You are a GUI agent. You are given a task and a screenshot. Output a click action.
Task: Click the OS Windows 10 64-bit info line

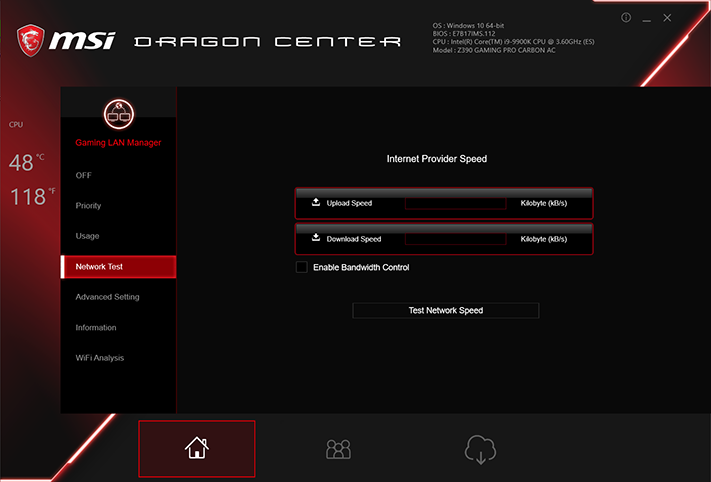click(x=468, y=25)
